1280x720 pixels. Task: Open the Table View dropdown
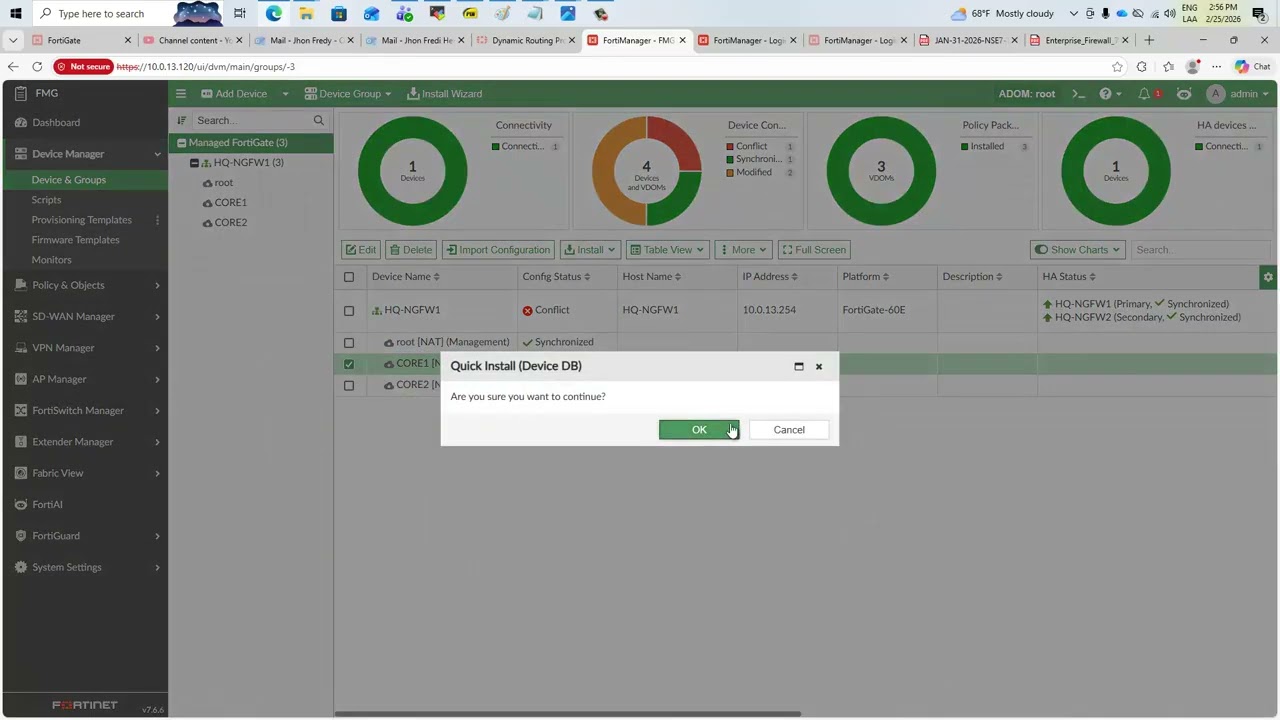667,250
